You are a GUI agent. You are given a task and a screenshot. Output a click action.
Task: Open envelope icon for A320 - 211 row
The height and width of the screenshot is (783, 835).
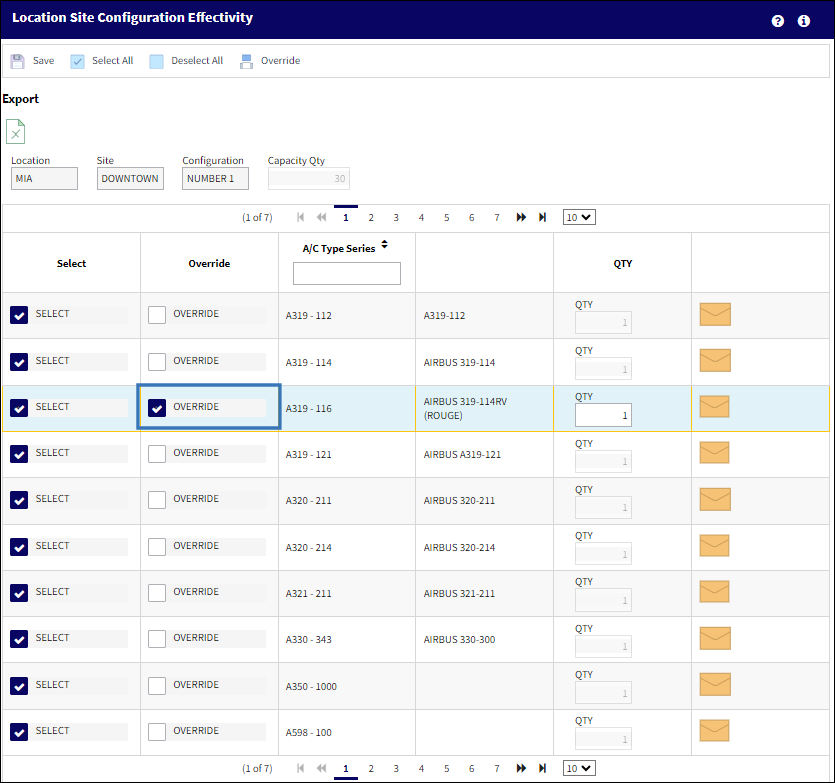pos(715,499)
